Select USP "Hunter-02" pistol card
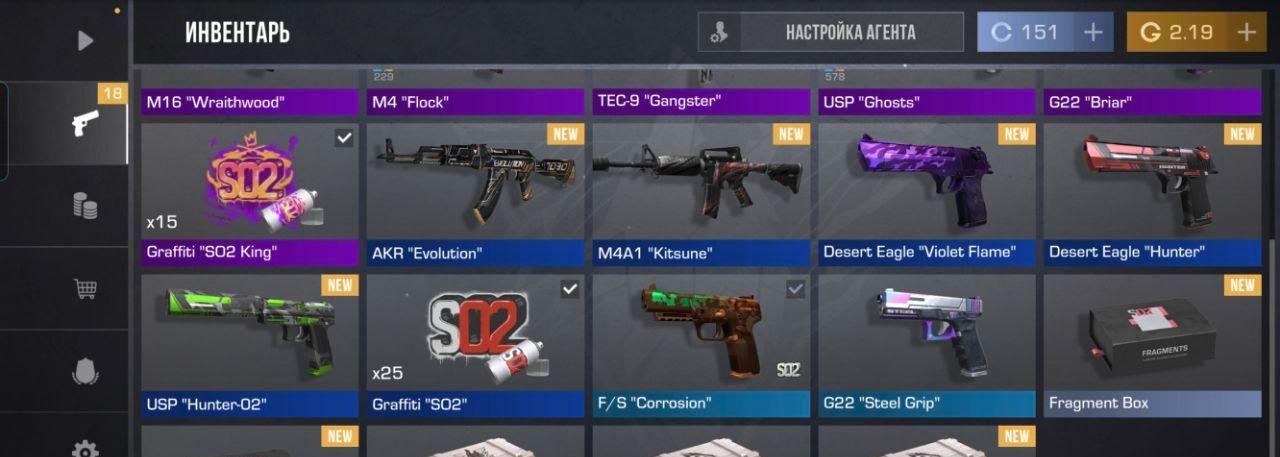This screenshot has width=1280, height=457. (250, 346)
